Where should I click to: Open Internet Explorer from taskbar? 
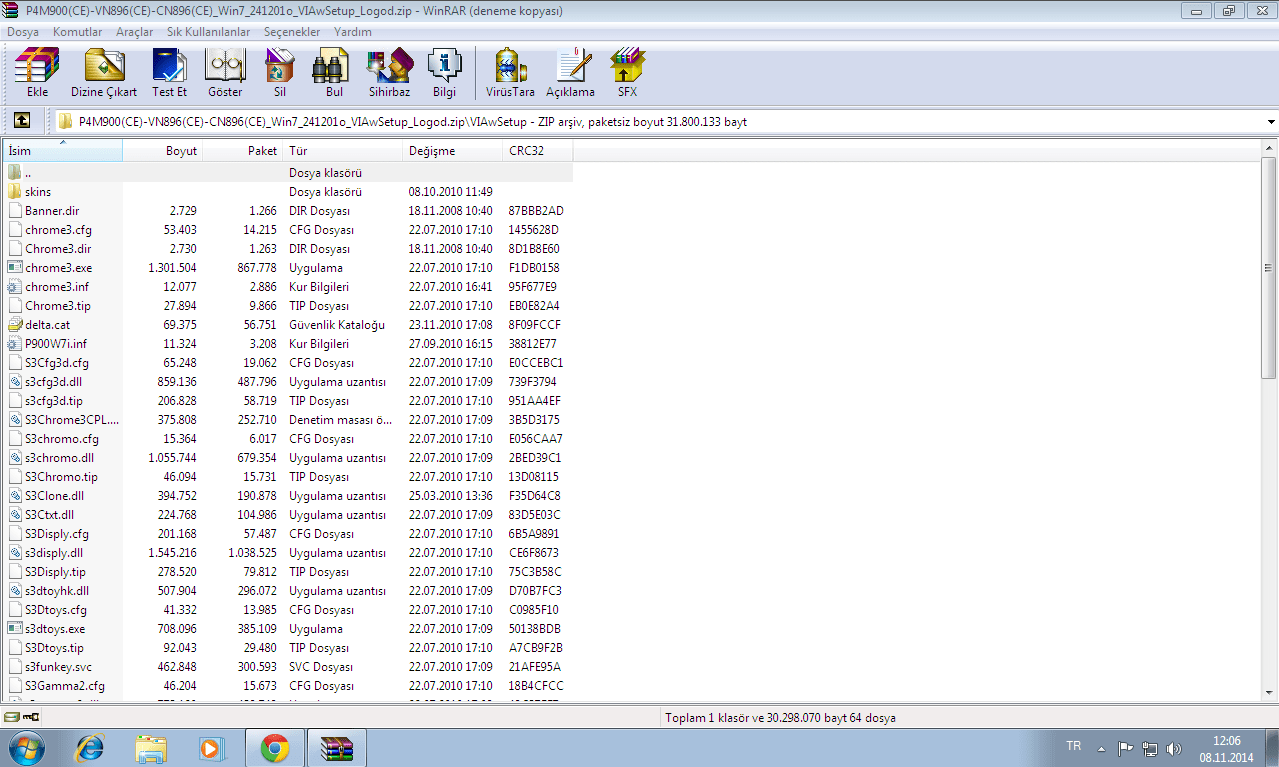pos(92,747)
